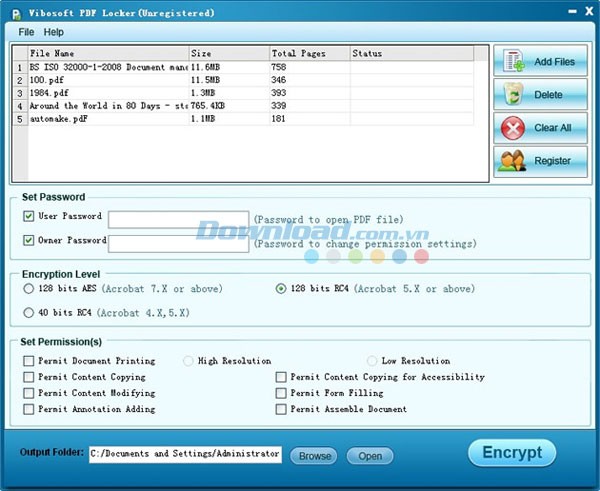Choose Low Resolution printing option
The width and height of the screenshot is (600, 491).
pyautogui.click(x=372, y=361)
